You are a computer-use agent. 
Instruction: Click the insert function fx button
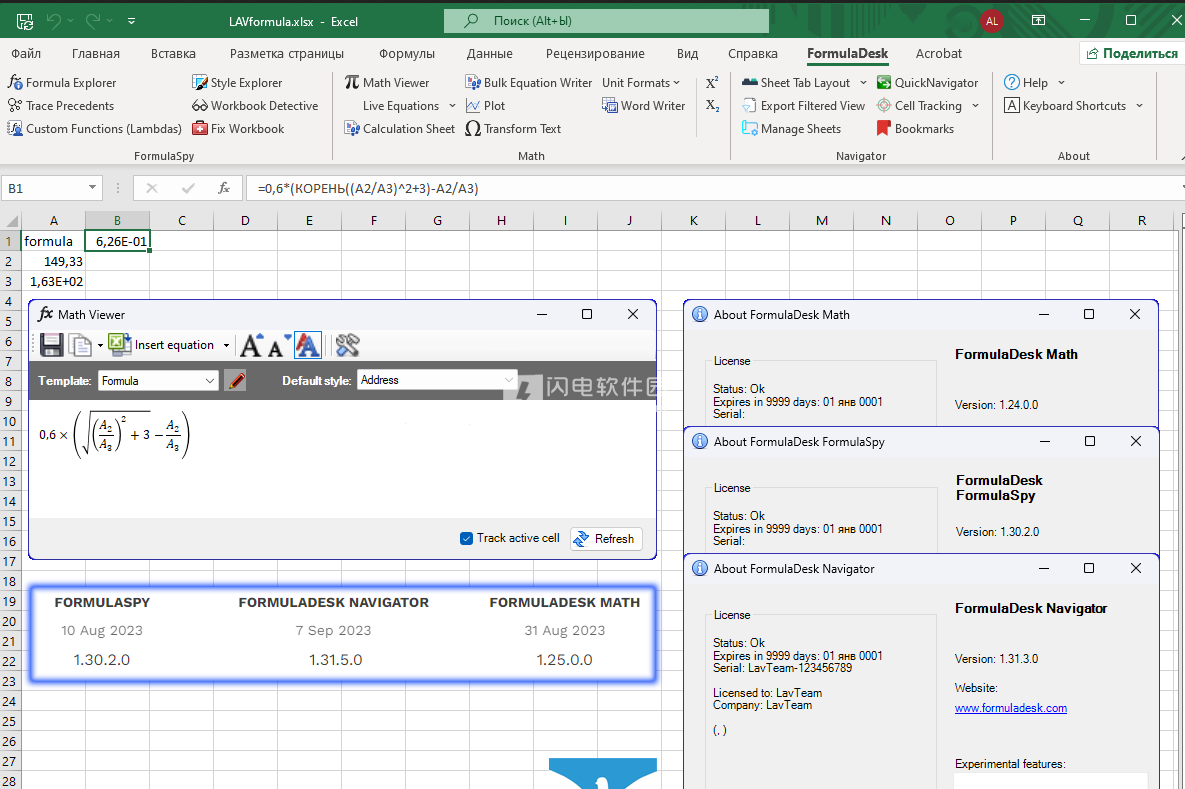point(224,188)
